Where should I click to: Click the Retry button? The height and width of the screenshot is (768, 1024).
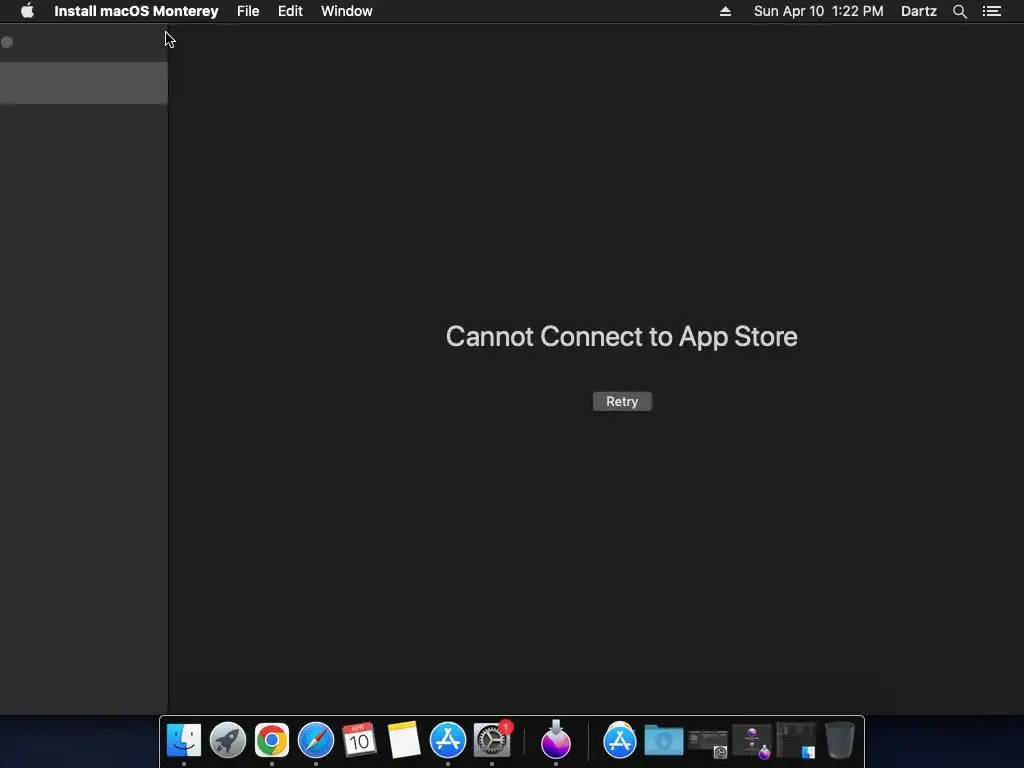[x=622, y=402]
